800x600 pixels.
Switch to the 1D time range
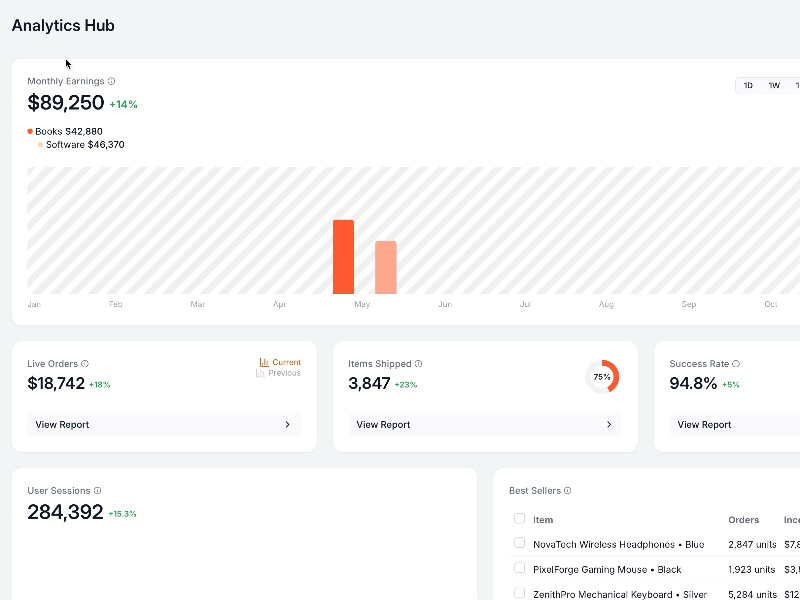(748, 86)
